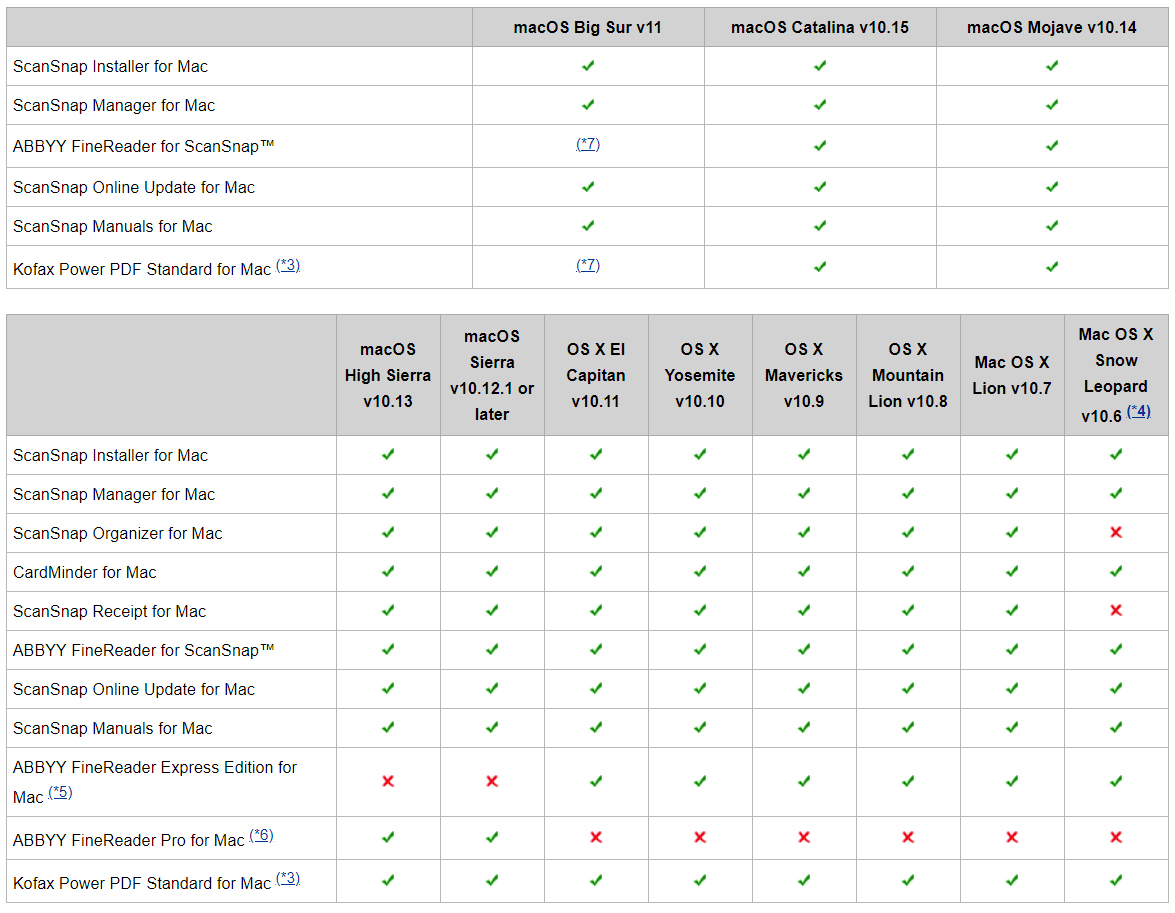1175x913 pixels.
Task: Follow the *3 footnote link in the lower table
Action: (x=288, y=879)
